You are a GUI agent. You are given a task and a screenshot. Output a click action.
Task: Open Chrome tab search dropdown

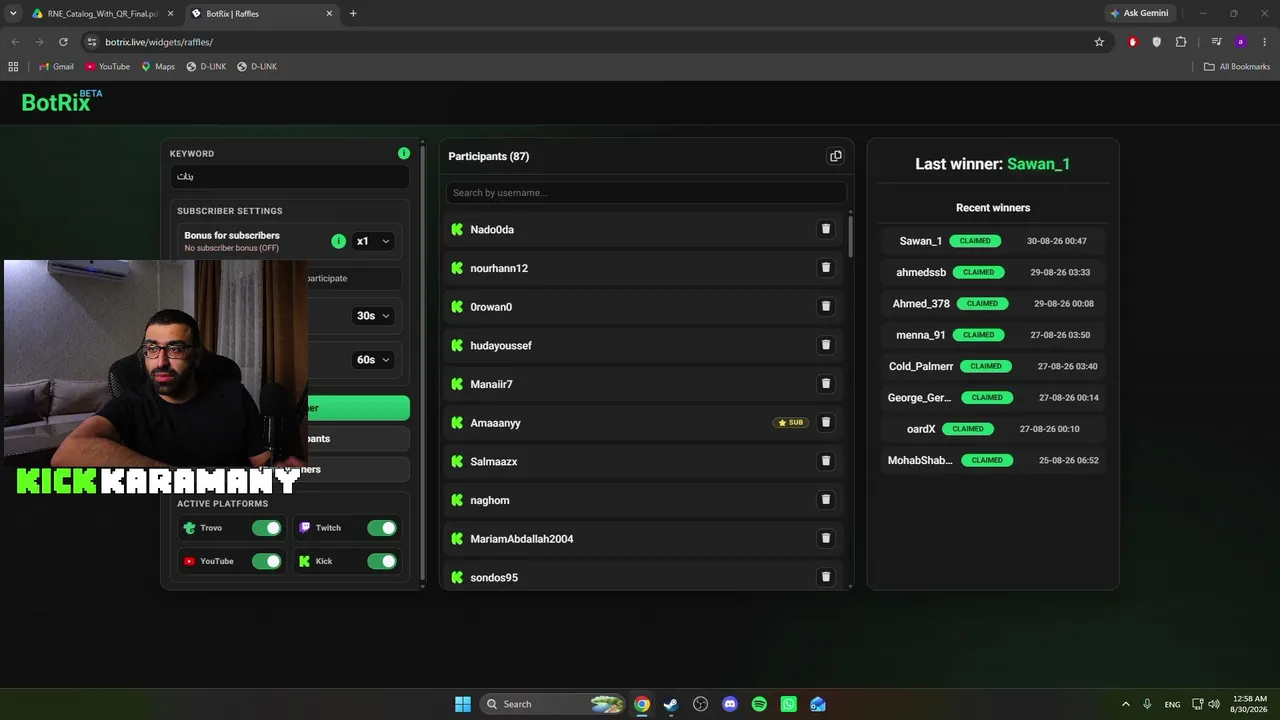click(13, 13)
